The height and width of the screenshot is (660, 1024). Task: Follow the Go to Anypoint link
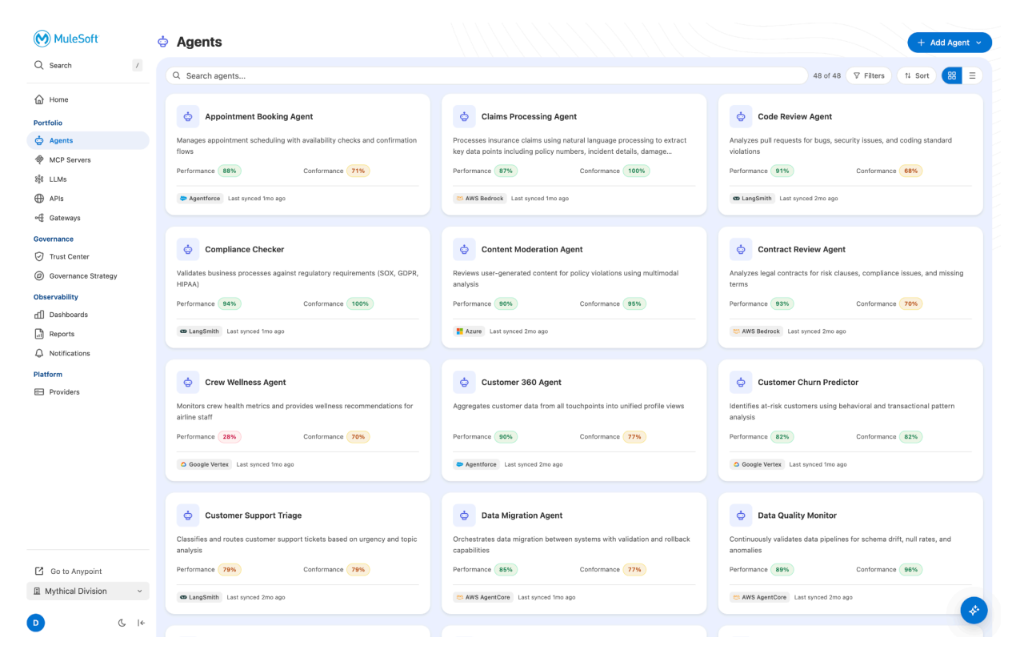pyautogui.click(x=76, y=571)
